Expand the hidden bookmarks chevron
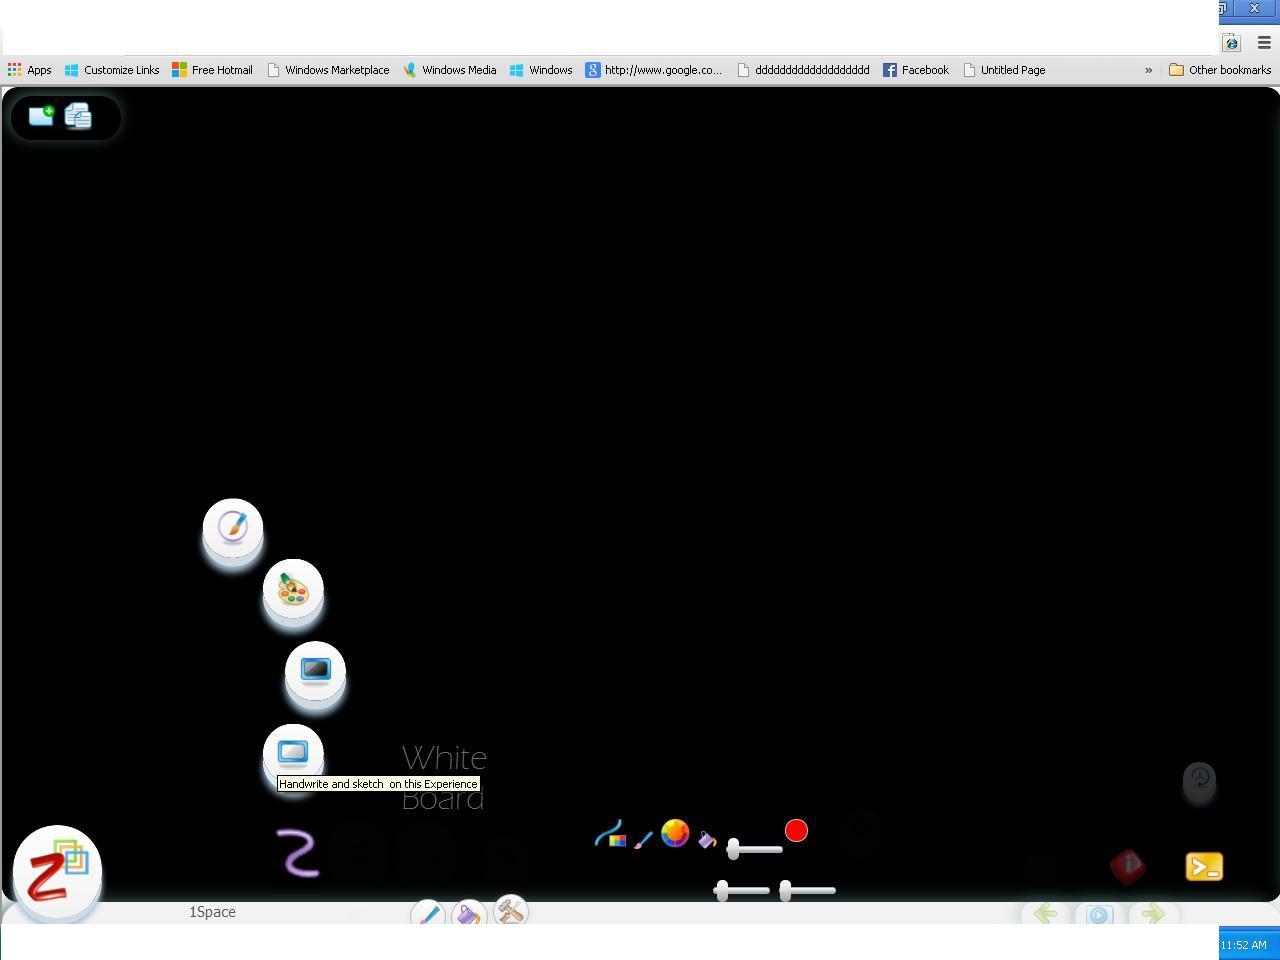 (1148, 70)
